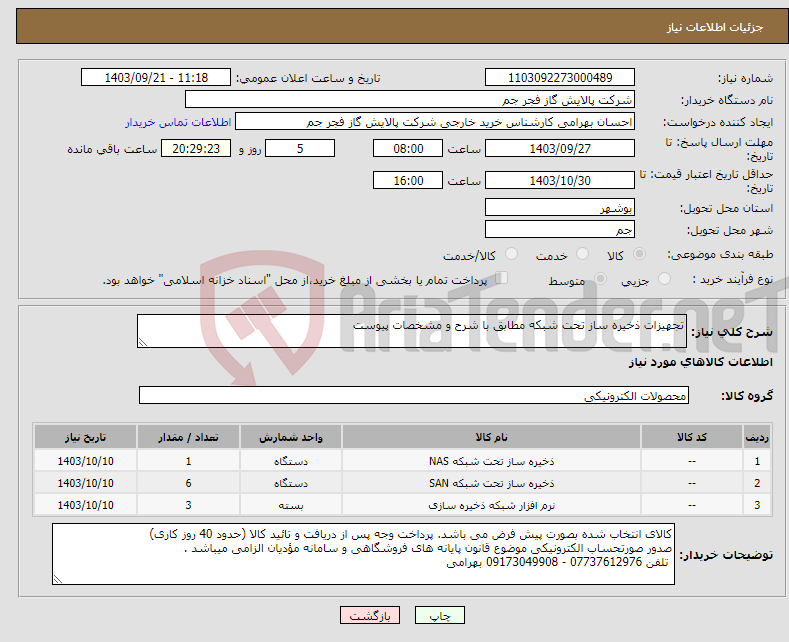The image size is (789, 642).
Task: Select the خدمت radio button
Action: coord(582,254)
